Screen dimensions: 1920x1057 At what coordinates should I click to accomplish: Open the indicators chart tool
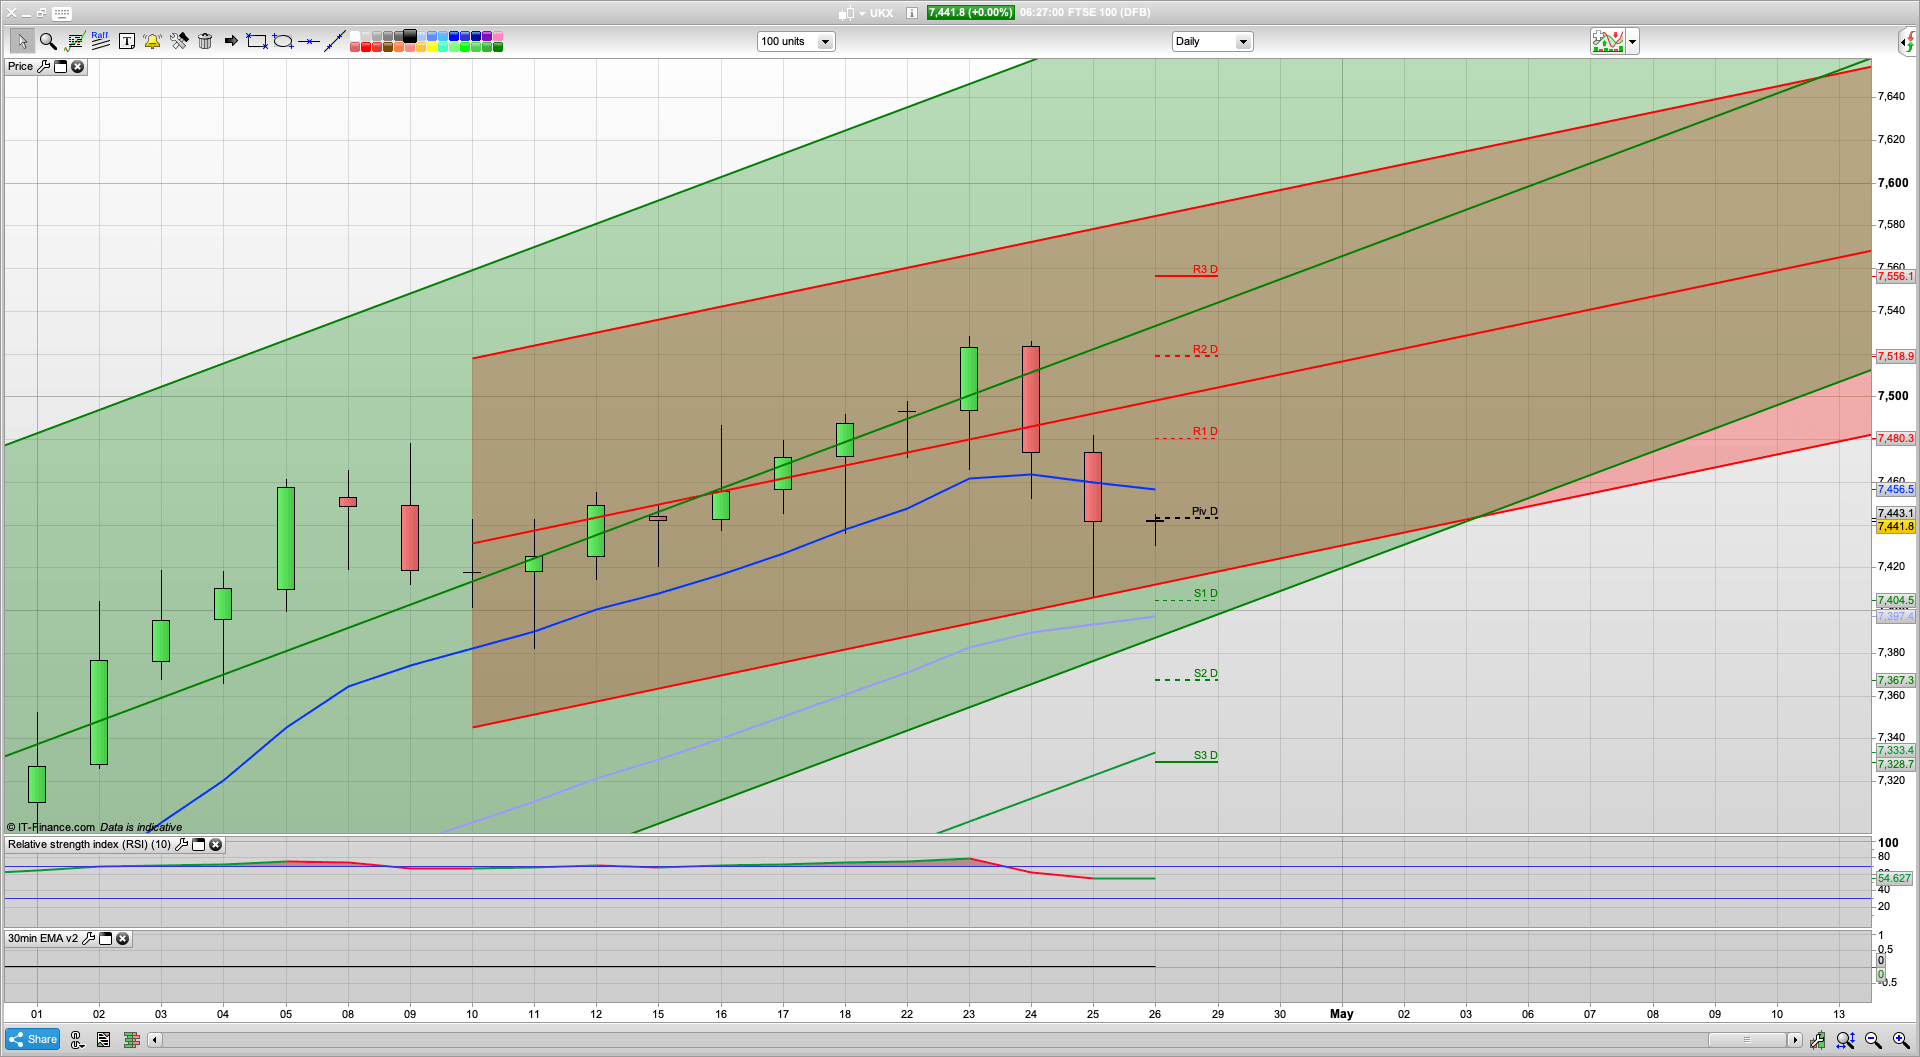[74, 41]
